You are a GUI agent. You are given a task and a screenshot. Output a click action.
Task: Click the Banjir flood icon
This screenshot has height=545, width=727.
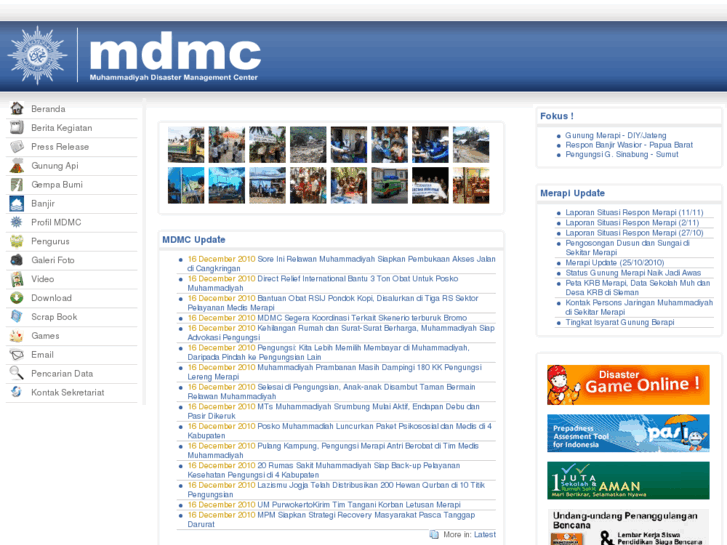click(17, 203)
